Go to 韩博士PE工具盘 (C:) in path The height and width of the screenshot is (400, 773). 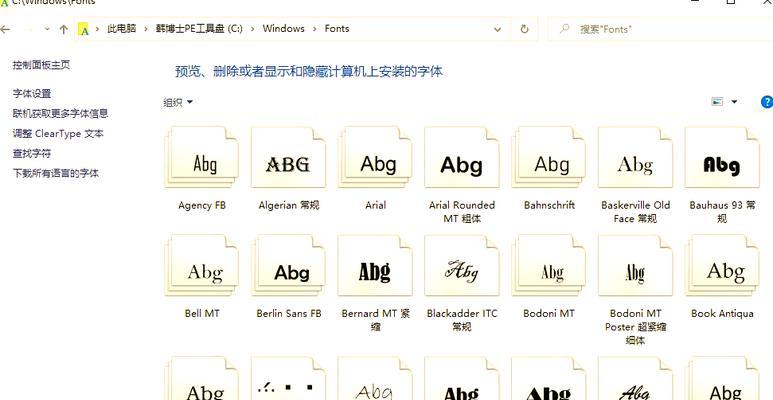[199, 29]
